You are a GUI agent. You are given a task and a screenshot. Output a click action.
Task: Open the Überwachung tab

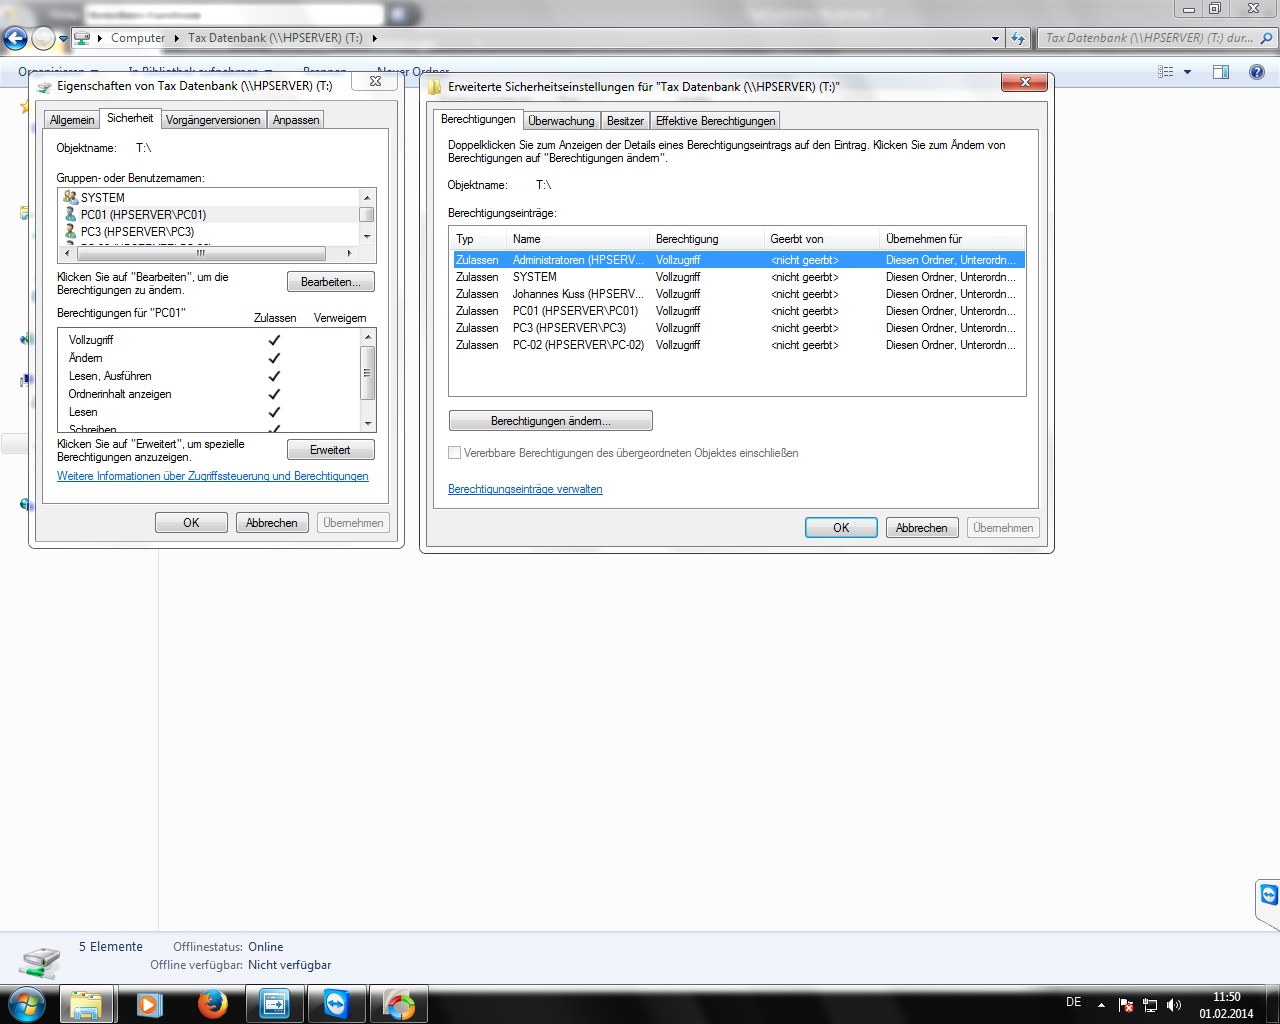[x=561, y=121]
